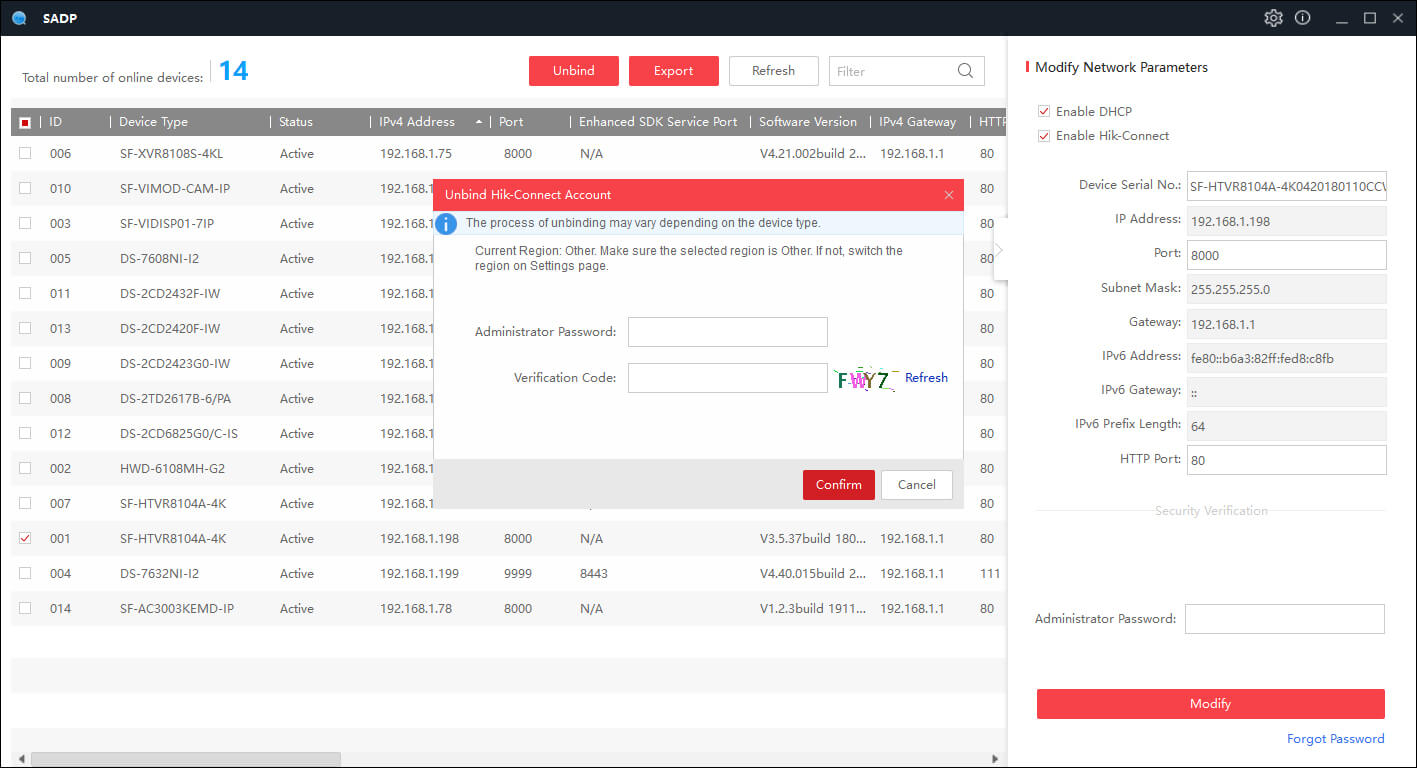Image resolution: width=1417 pixels, height=768 pixels.
Task: Focus the Port field showing 8000
Action: coord(1287,255)
